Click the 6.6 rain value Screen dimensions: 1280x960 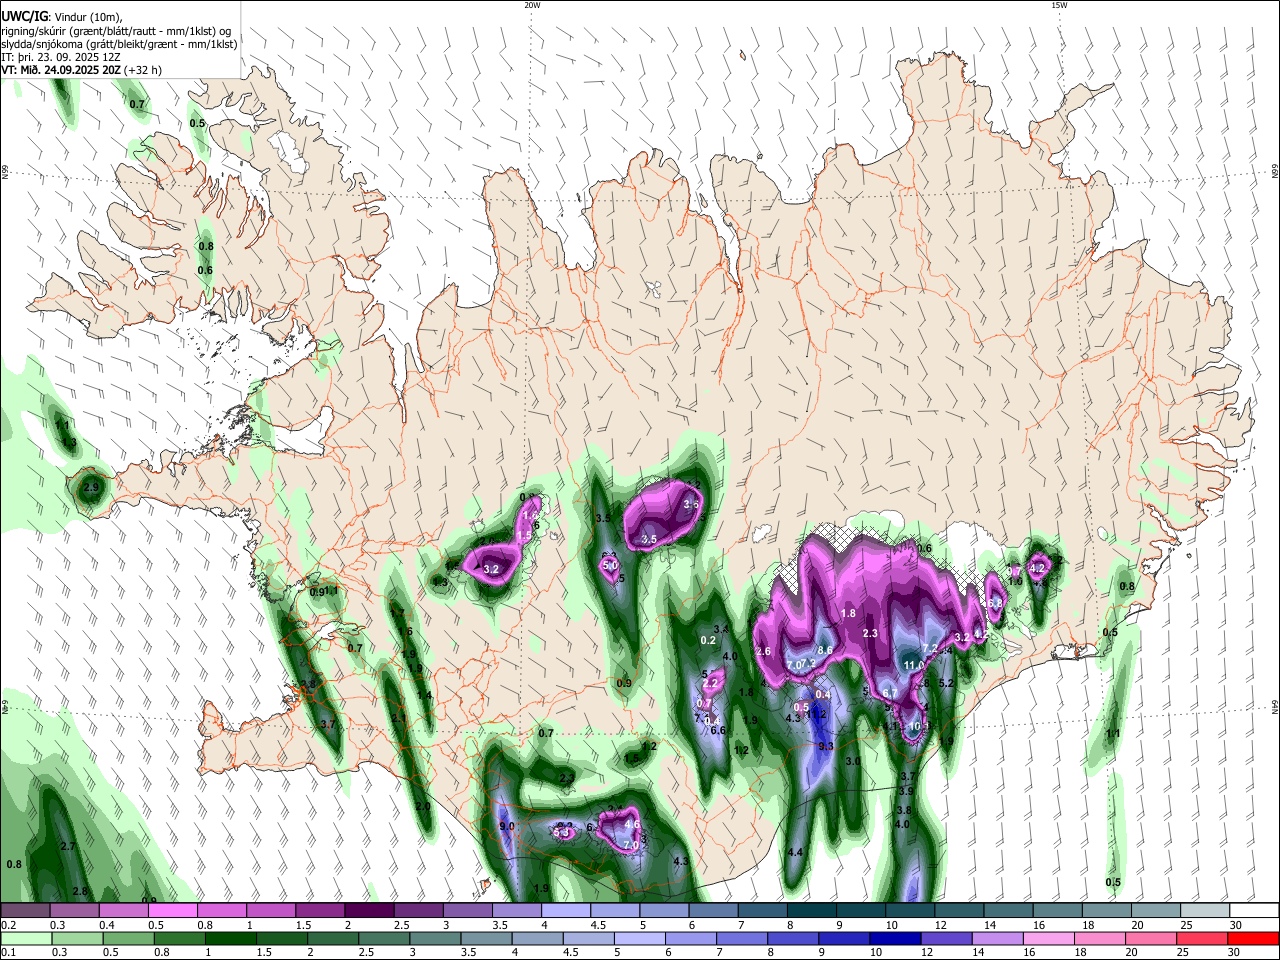point(717,730)
